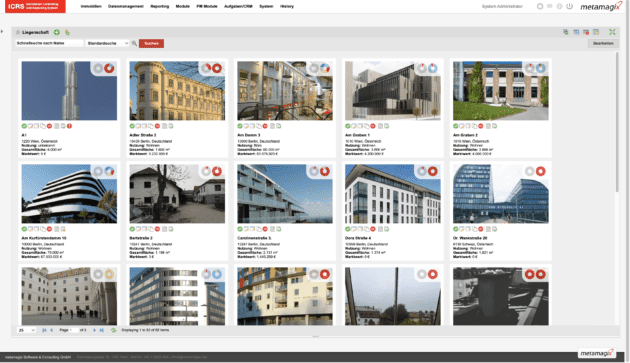Click the magnifier icon beside Standardsuche

click(x=134, y=43)
